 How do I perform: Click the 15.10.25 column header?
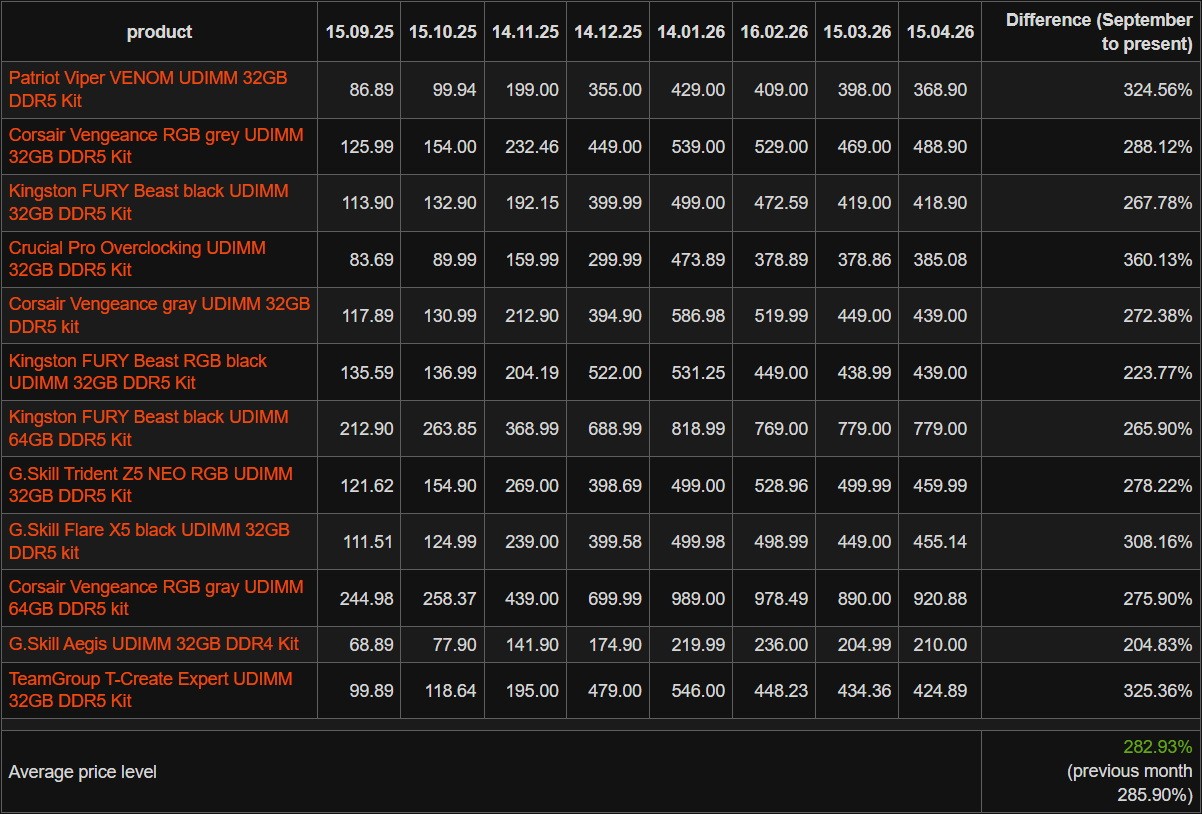[x=442, y=32]
